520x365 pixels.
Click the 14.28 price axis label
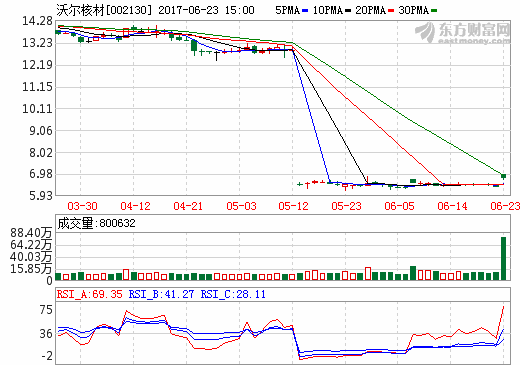37,21
